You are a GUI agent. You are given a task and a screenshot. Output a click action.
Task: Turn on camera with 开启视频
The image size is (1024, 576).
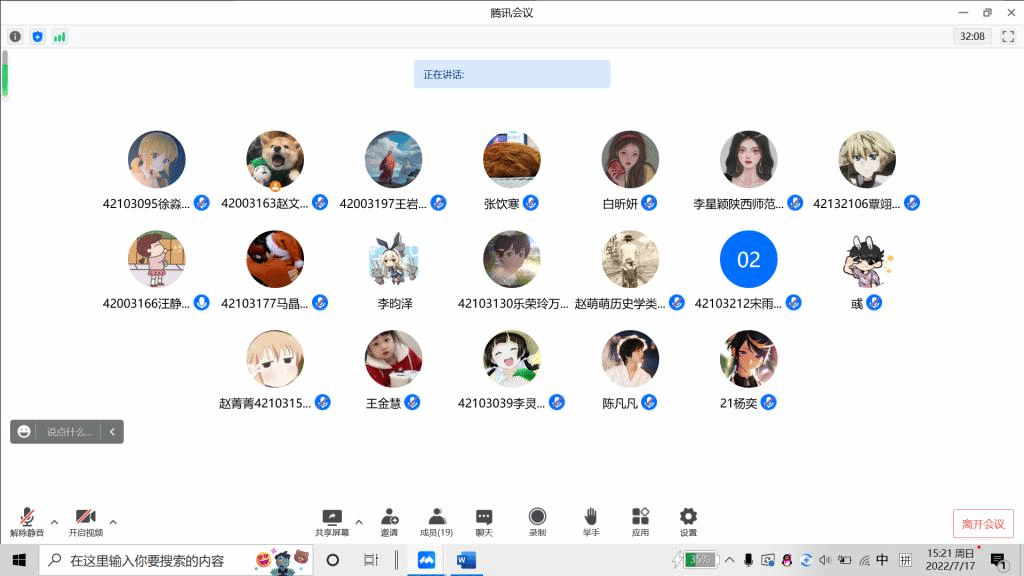click(x=85, y=522)
